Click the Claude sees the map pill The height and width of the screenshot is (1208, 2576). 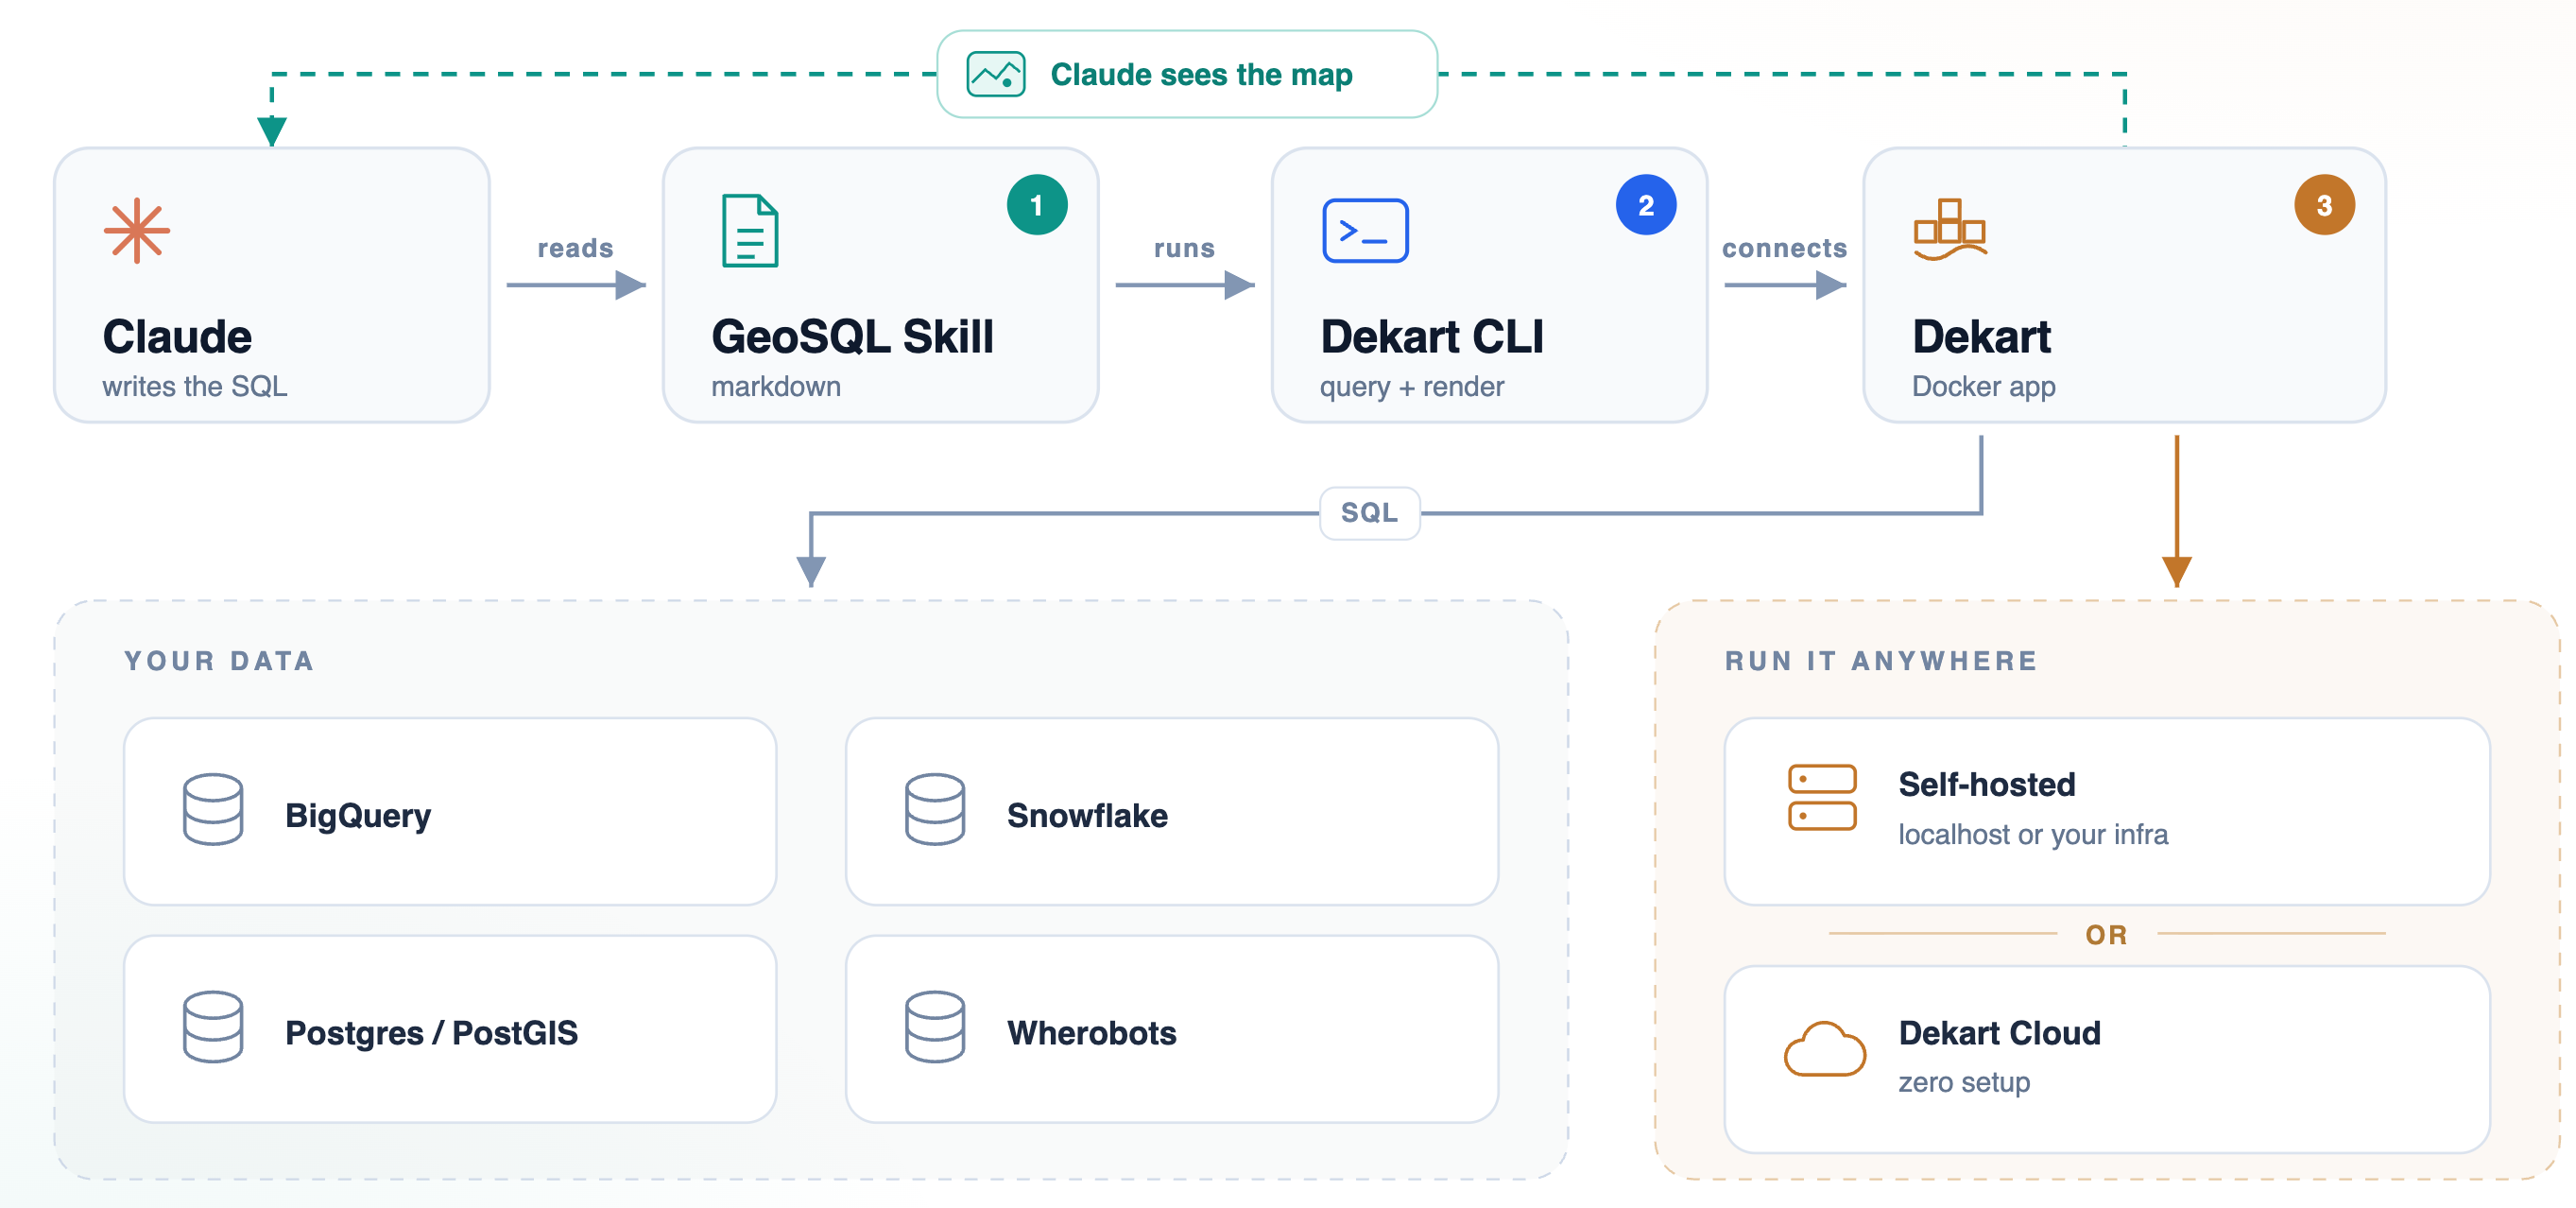tap(1187, 75)
